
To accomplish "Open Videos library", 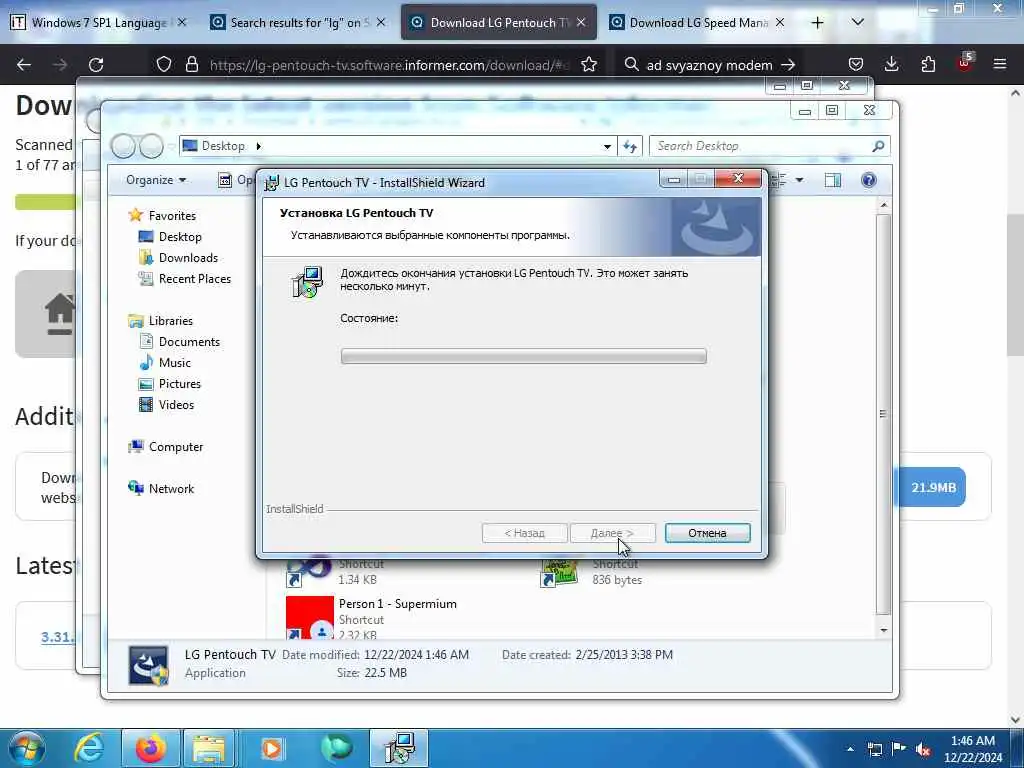I will pyautogui.click(x=167, y=405).
